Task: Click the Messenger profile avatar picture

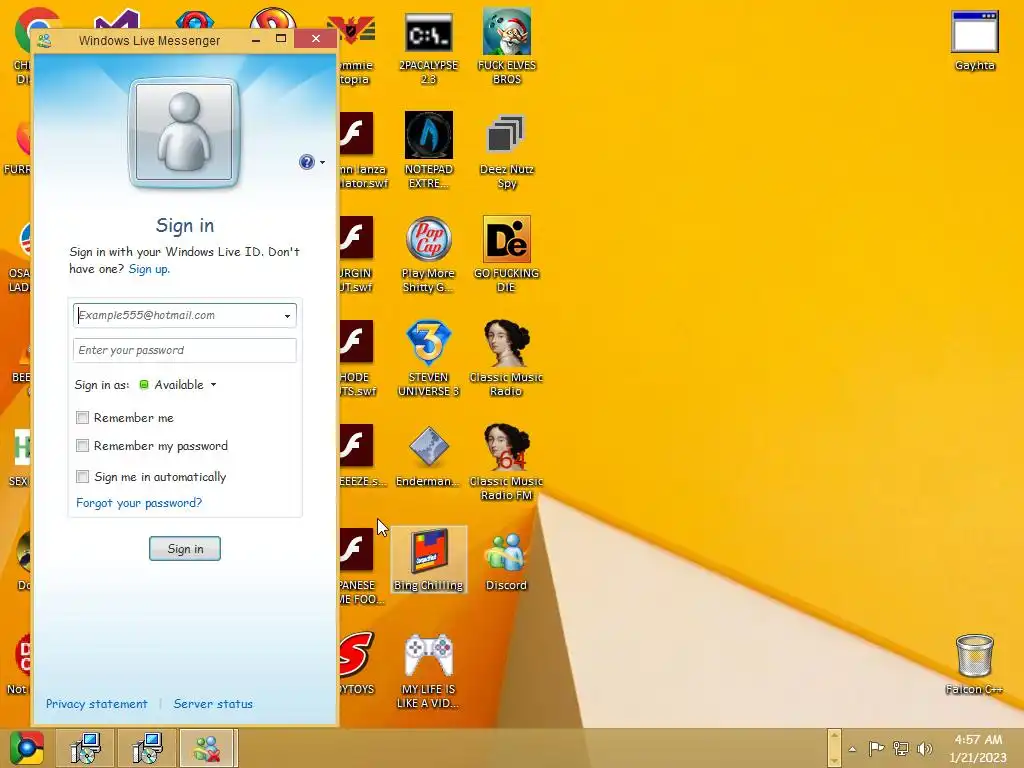Action: 184,133
